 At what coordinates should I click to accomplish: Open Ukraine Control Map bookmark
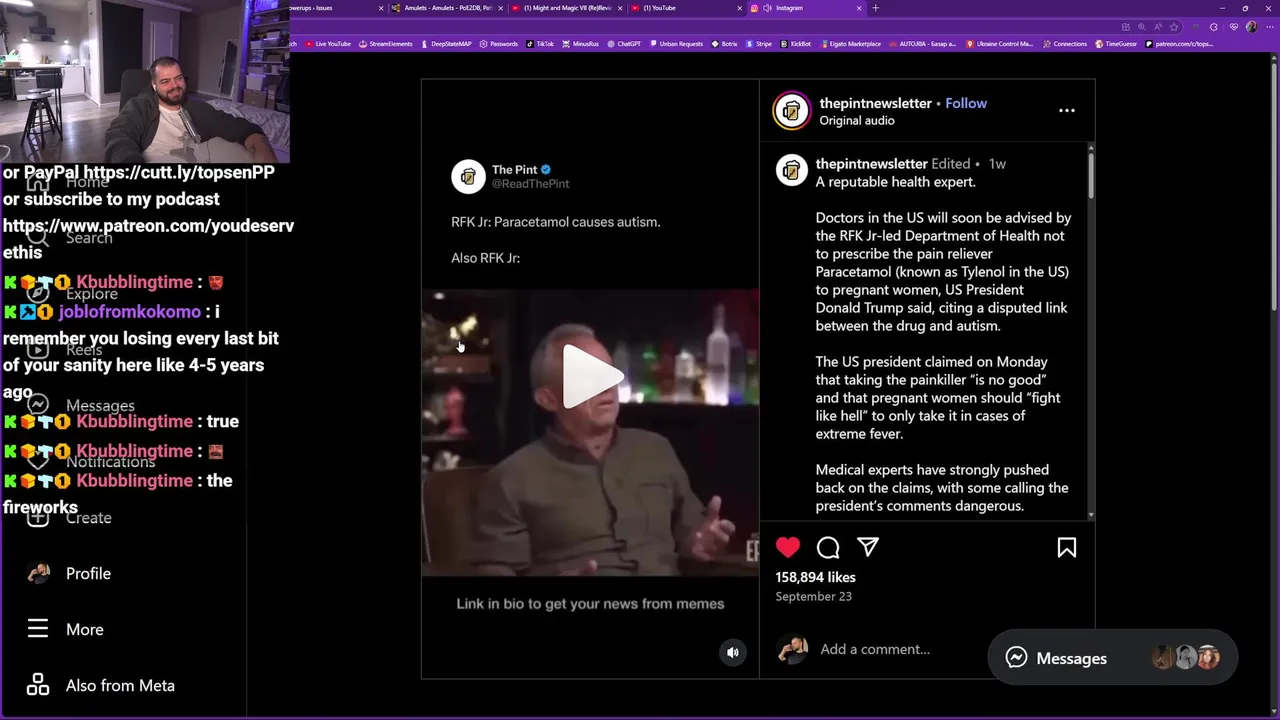coord(999,44)
